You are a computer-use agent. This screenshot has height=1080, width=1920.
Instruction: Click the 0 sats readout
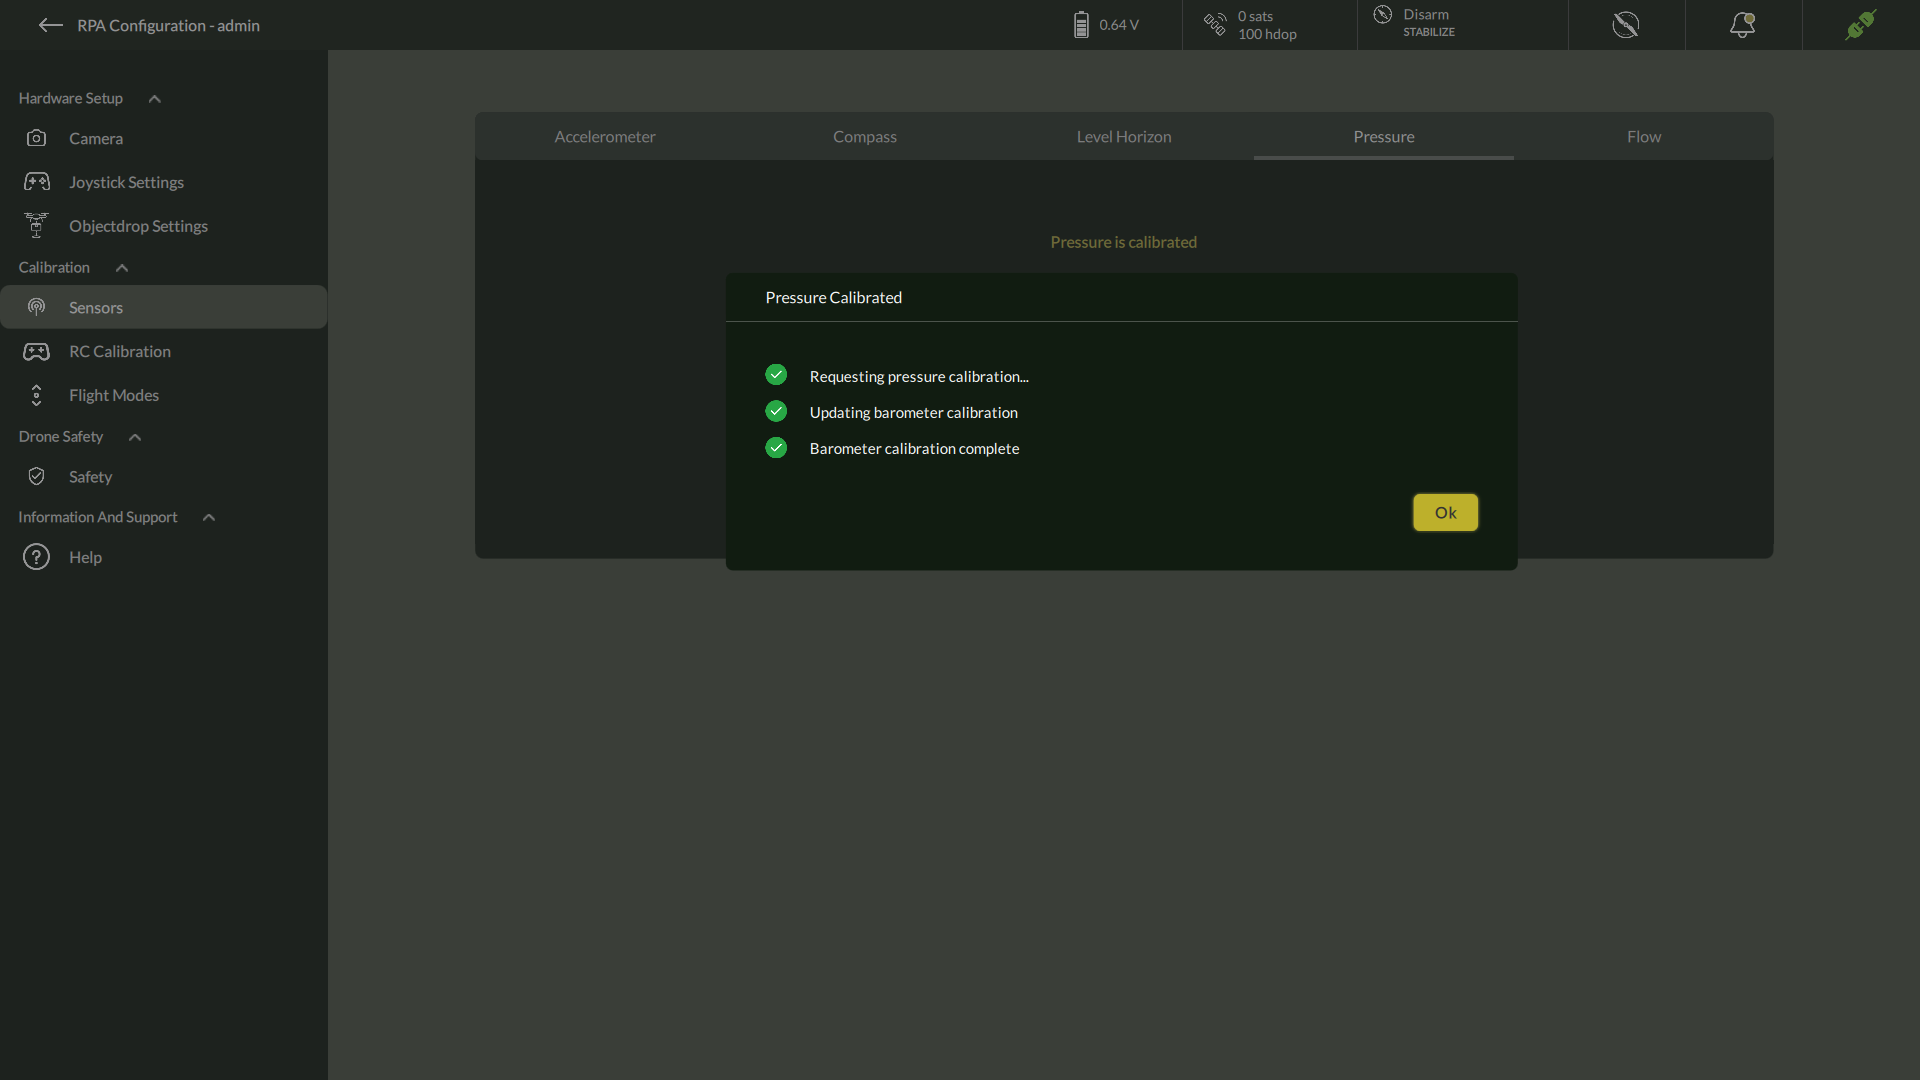[x=1255, y=16]
